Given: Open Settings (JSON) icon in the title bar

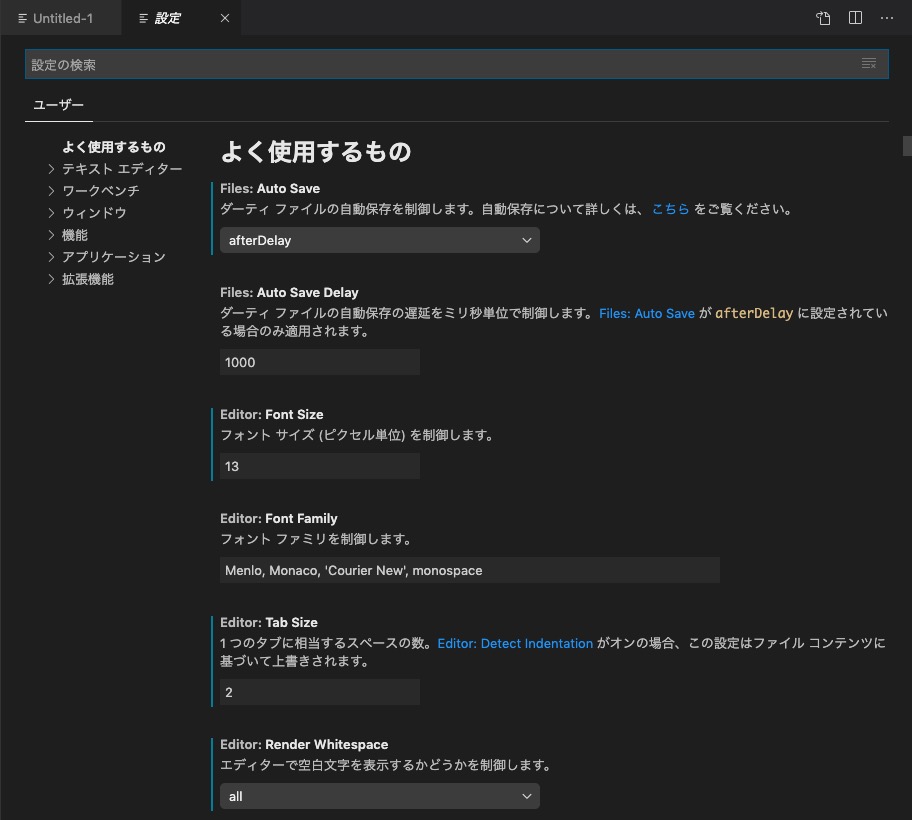Looking at the screenshot, I should (x=823, y=18).
